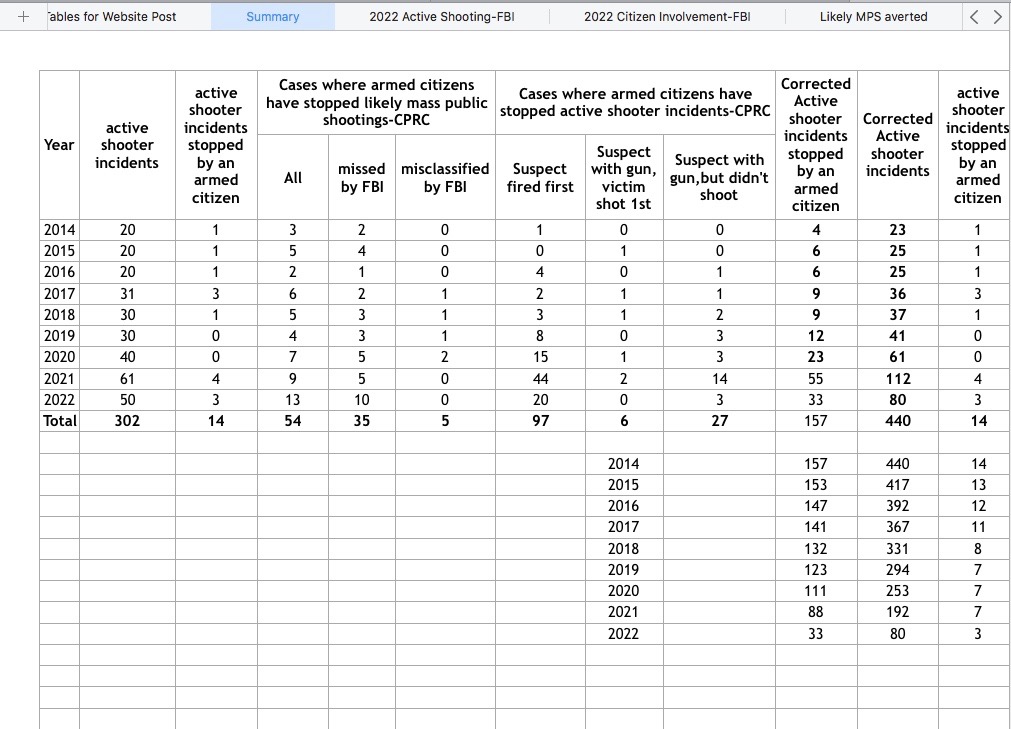Go to Tables for Website Post tab

tap(112, 17)
